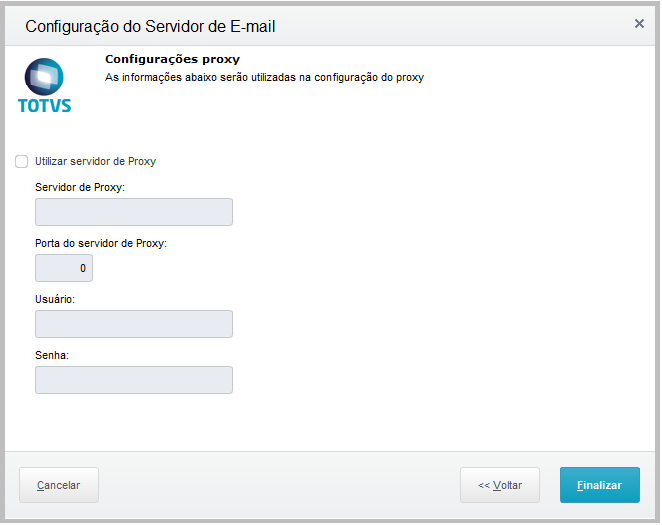
Task: Click the proxy information description text
Action: pos(265,77)
